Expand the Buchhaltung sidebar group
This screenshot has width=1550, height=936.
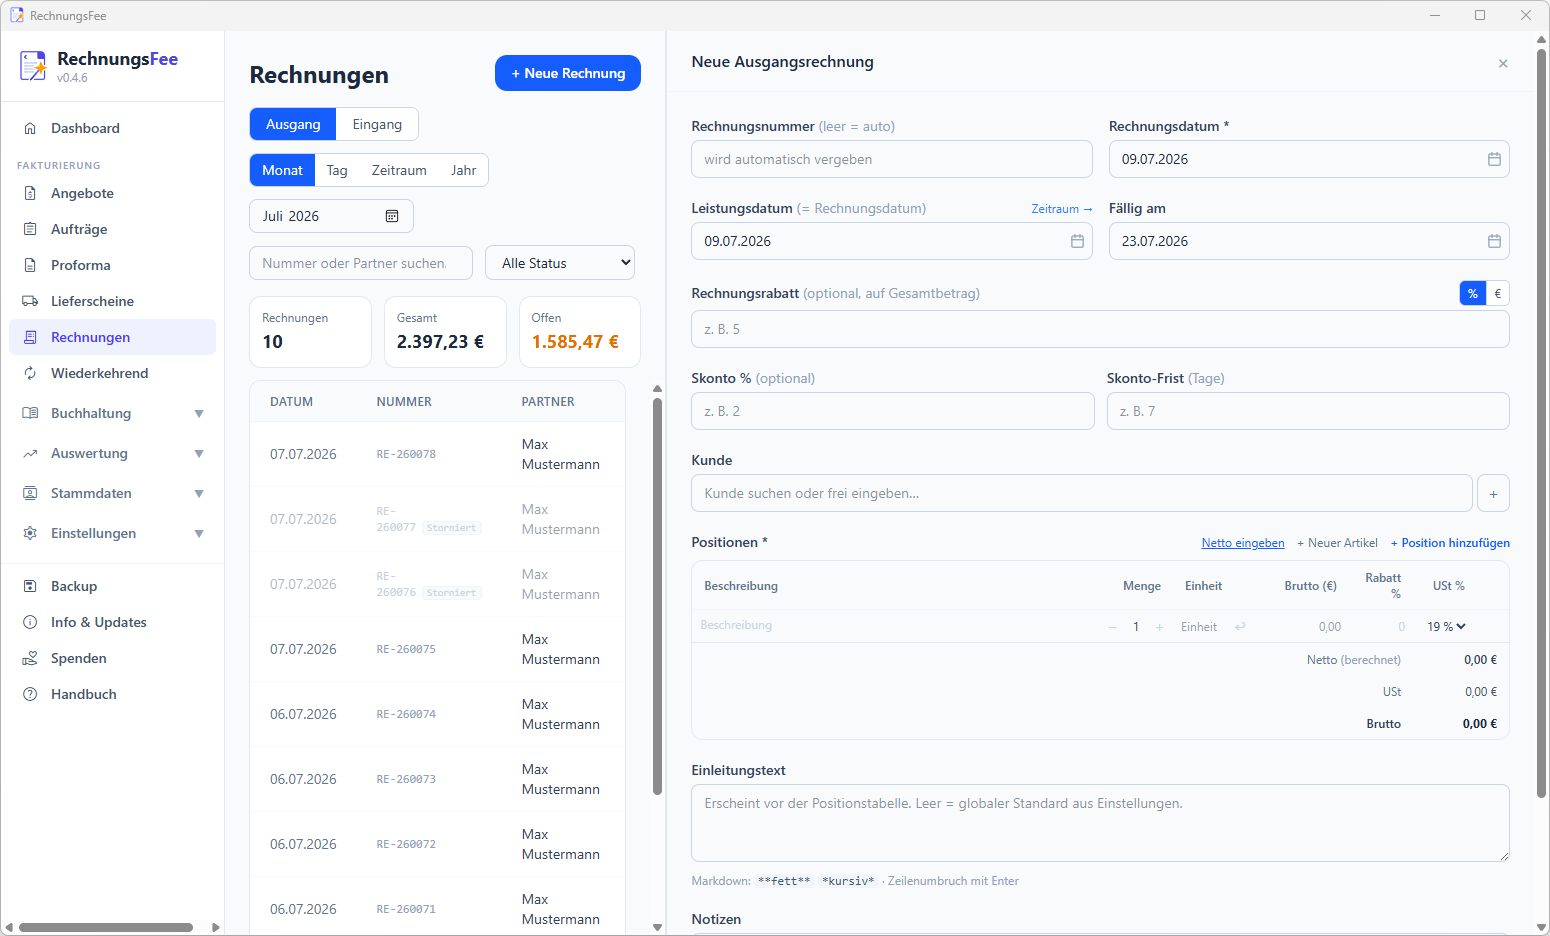112,413
